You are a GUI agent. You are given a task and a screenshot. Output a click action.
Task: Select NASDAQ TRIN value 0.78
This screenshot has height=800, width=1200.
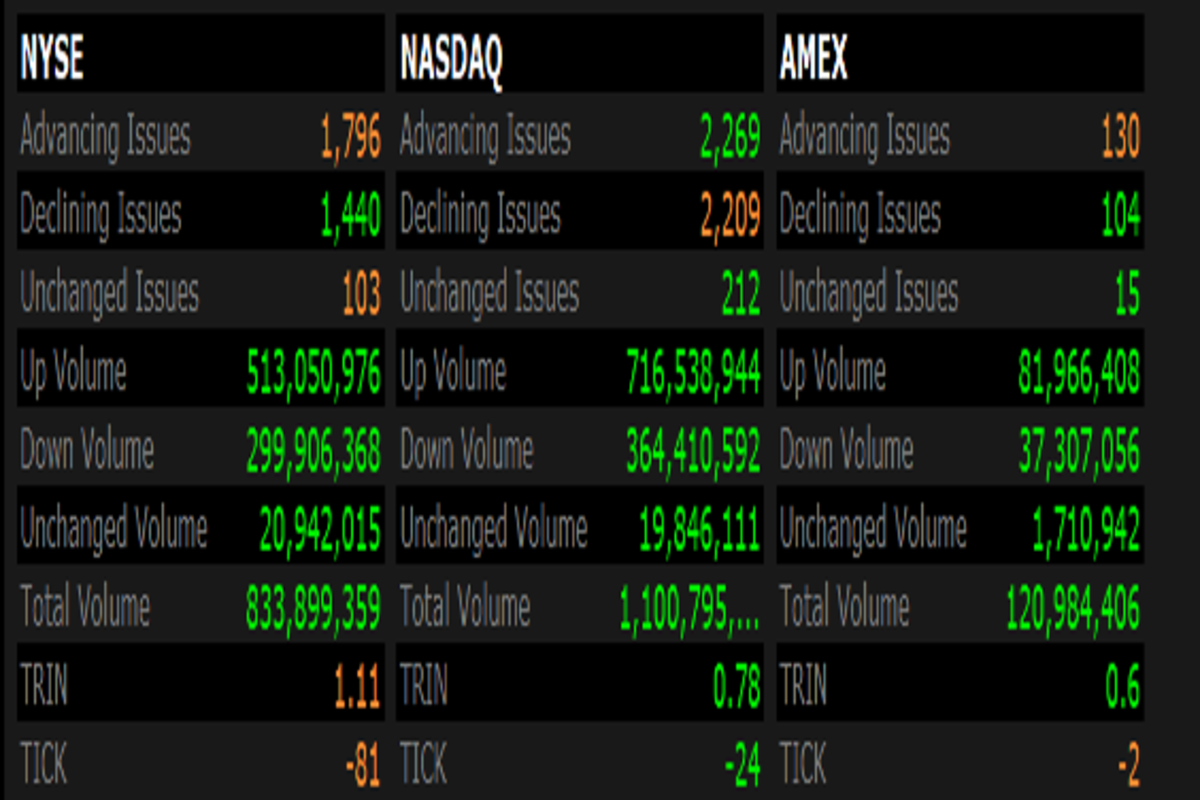(736, 686)
